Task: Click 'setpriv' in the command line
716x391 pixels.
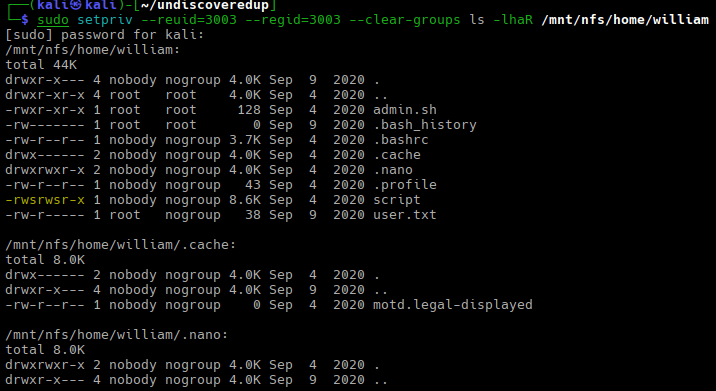Action: click(105, 20)
